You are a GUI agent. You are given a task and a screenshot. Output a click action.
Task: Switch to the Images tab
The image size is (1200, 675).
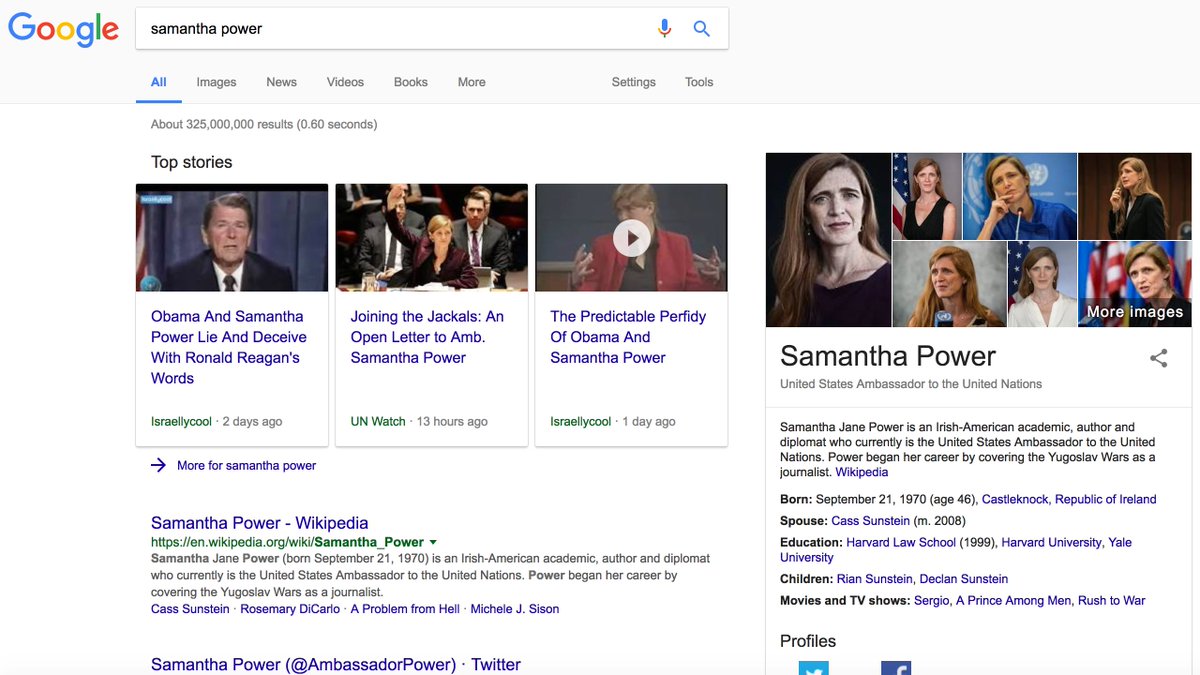(x=216, y=82)
